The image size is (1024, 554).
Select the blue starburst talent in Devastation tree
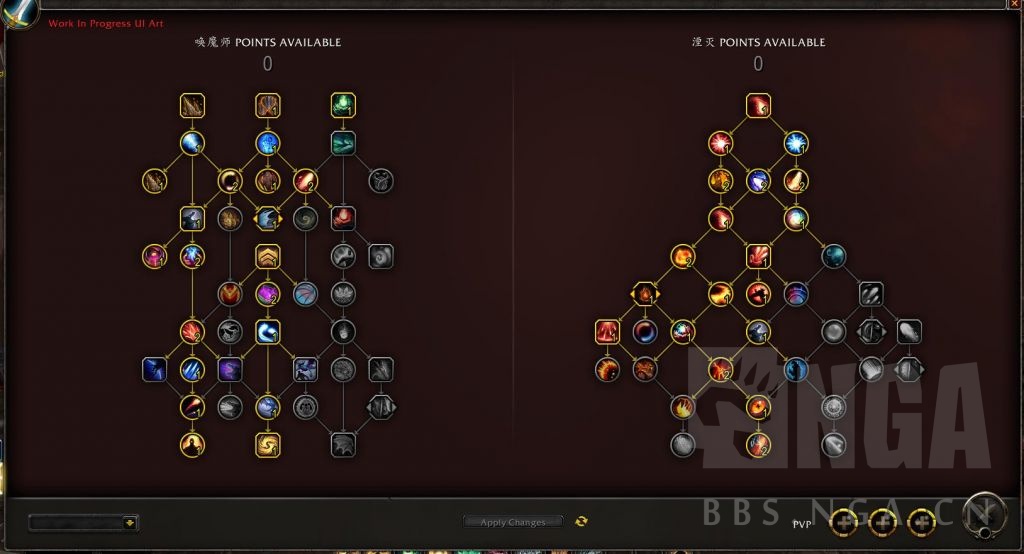(x=796, y=143)
